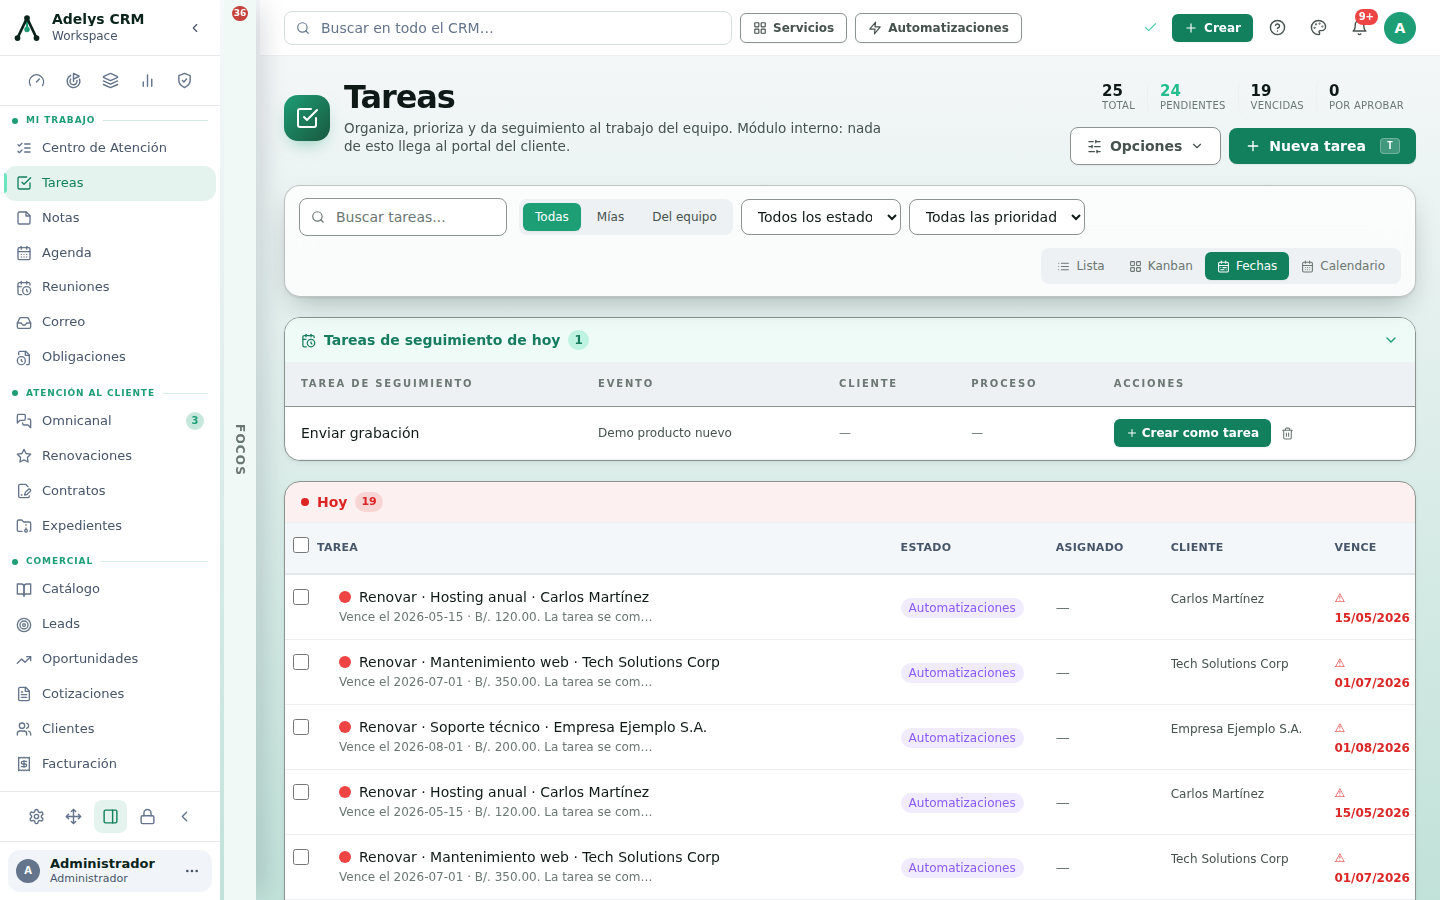Viewport: 1440px width, 900px height.
Task: Open the notifications bell icon
Action: point(1359,28)
